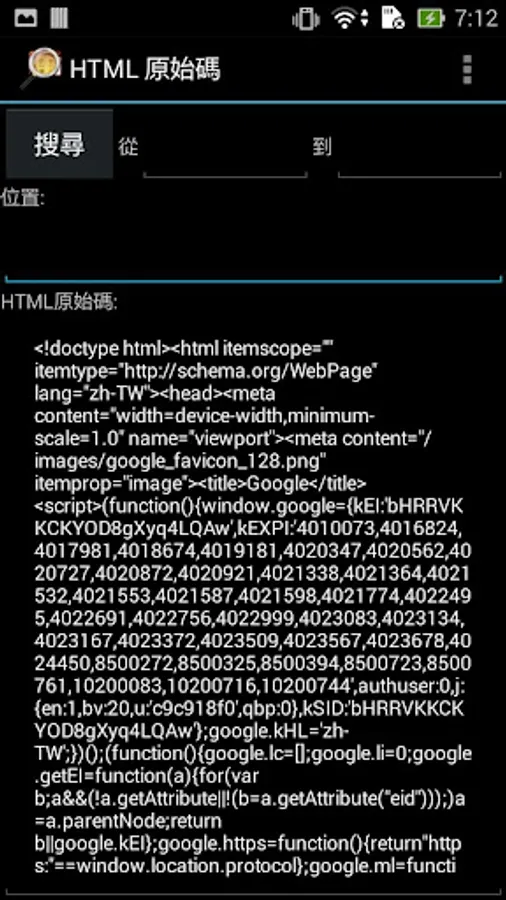Tap the battery charging status icon

[431, 18]
